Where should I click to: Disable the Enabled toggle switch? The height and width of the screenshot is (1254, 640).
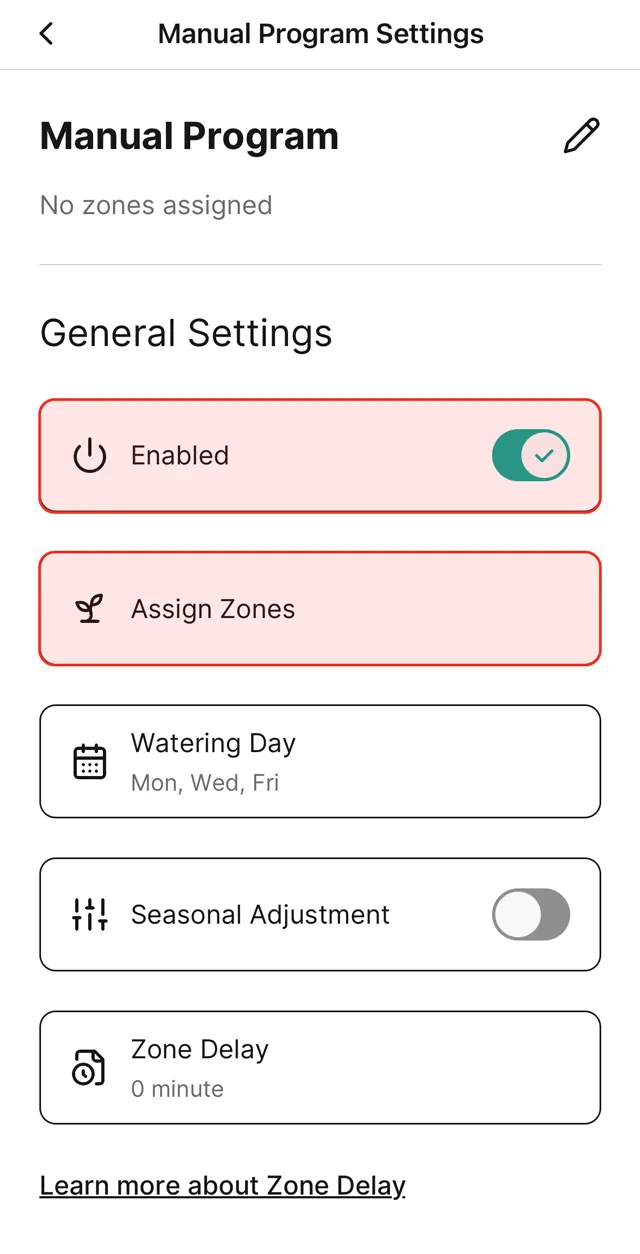[530, 456]
